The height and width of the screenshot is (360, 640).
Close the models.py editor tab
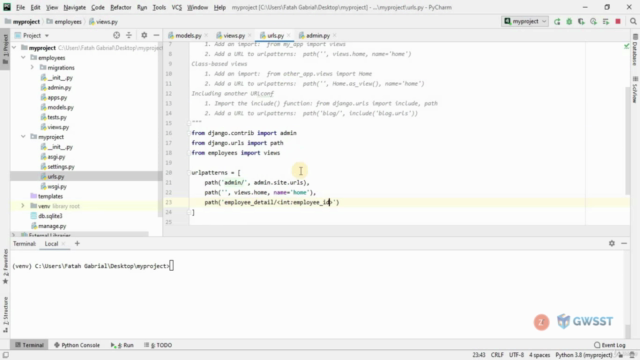tap(207, 36)
